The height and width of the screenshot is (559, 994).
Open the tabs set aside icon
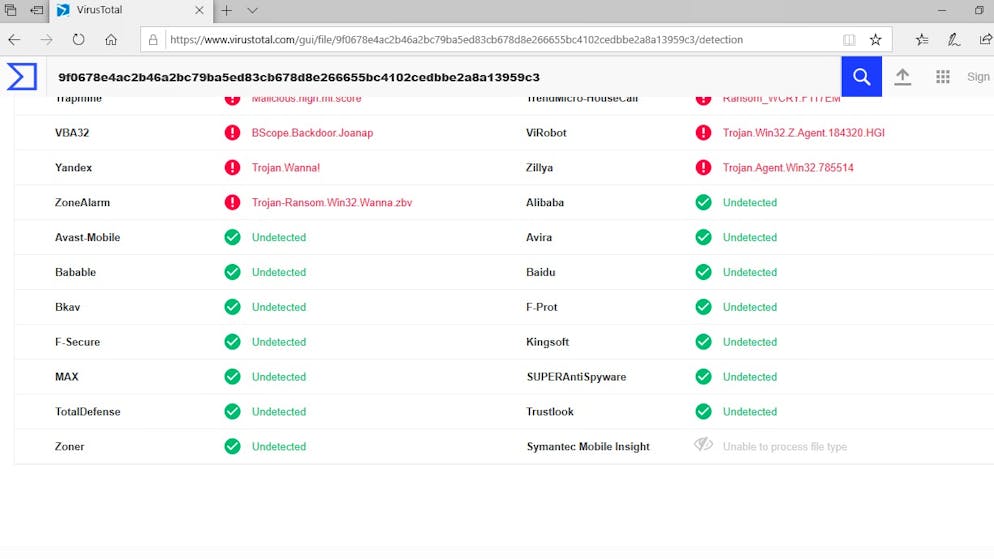10,10
